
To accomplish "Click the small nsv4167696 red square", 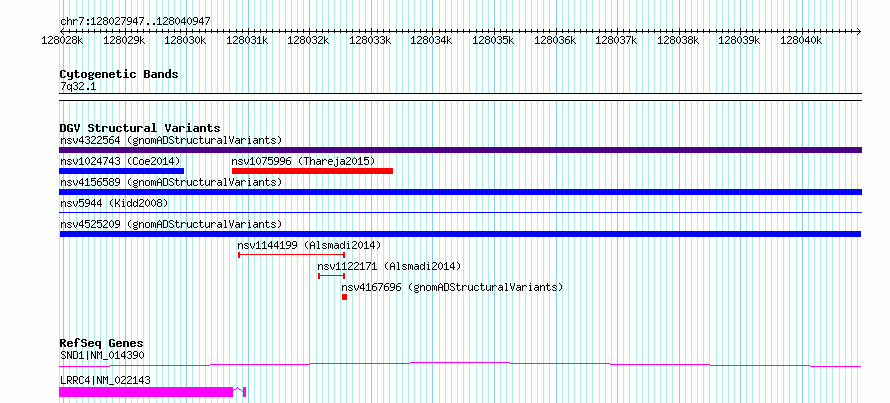I will coord(345,297).
